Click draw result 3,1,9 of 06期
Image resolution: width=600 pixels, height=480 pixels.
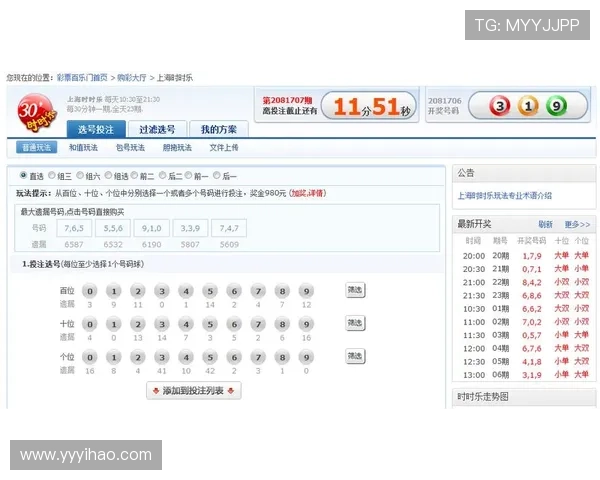(x=532, y=375)
